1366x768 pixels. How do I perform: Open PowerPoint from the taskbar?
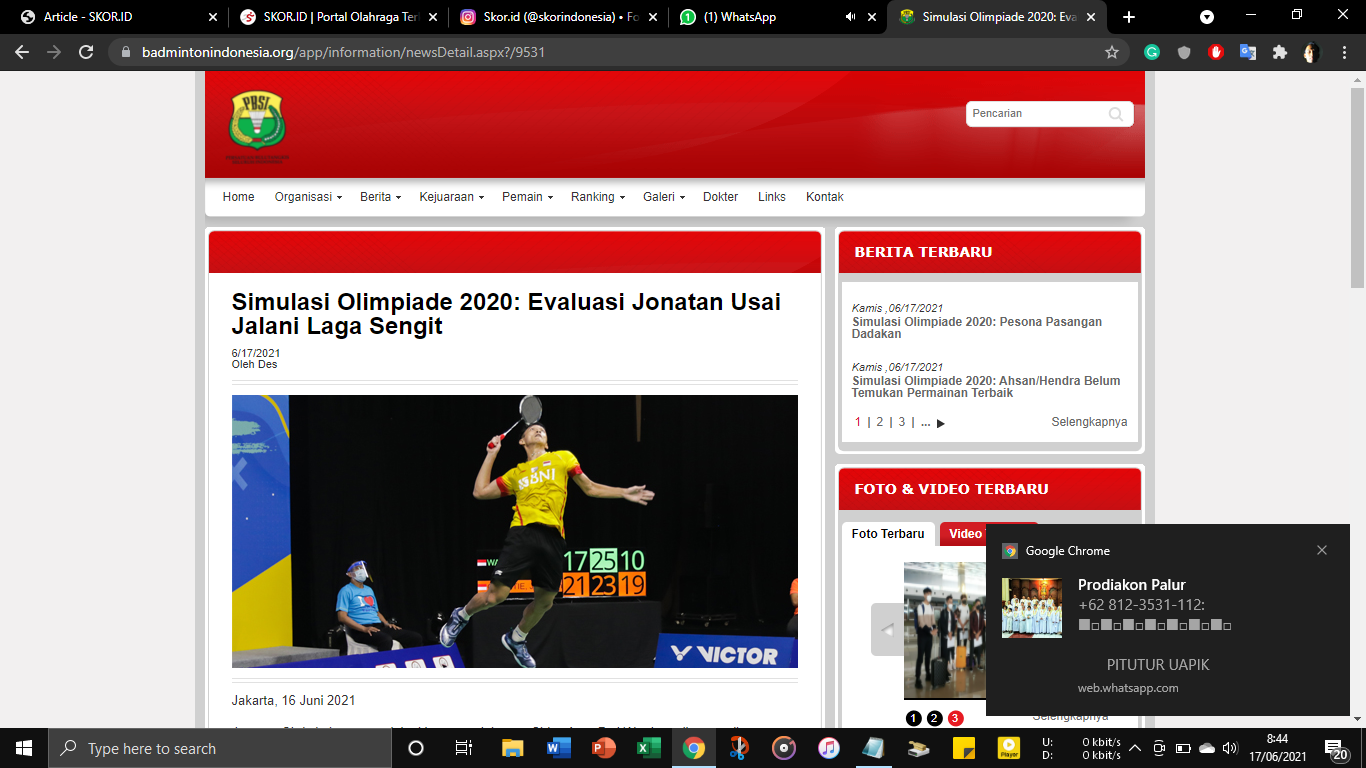pyautogui.click(x=603, y=748)
